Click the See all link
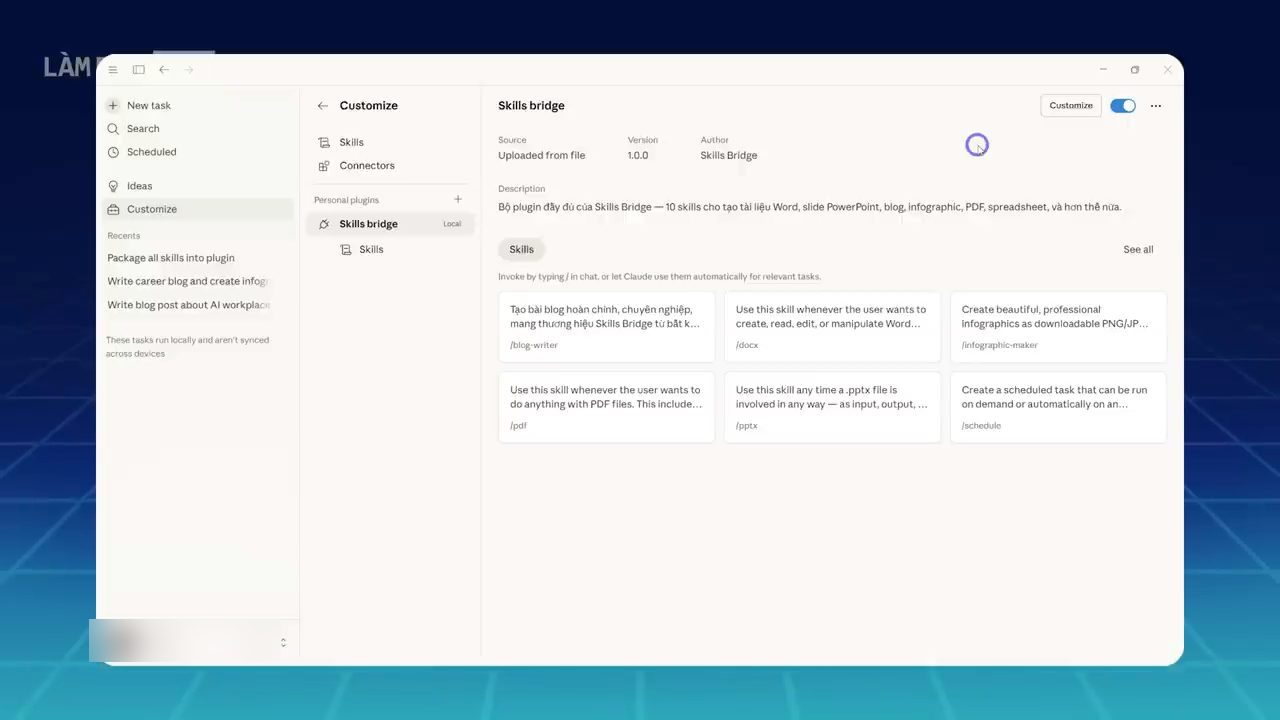 pos(1138,249)
